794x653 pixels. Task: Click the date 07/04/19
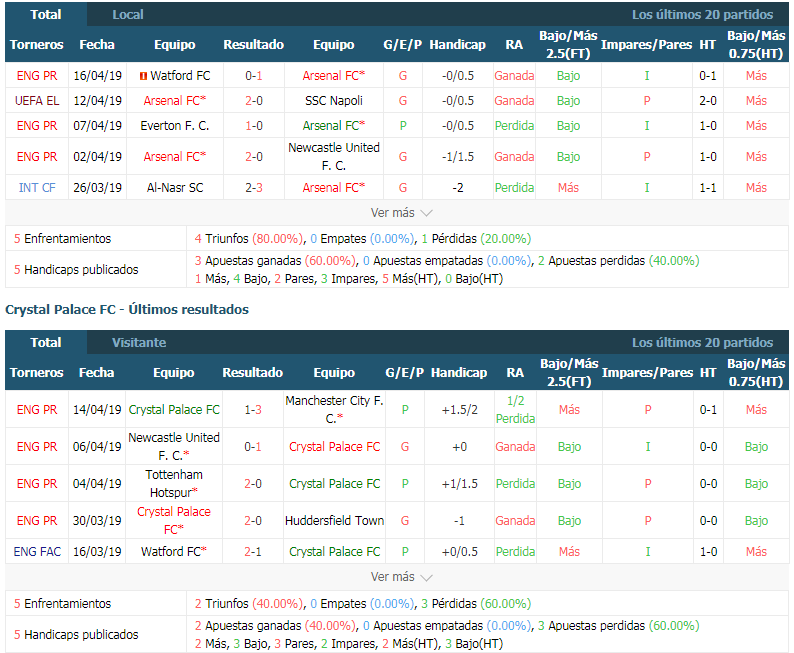97,126
